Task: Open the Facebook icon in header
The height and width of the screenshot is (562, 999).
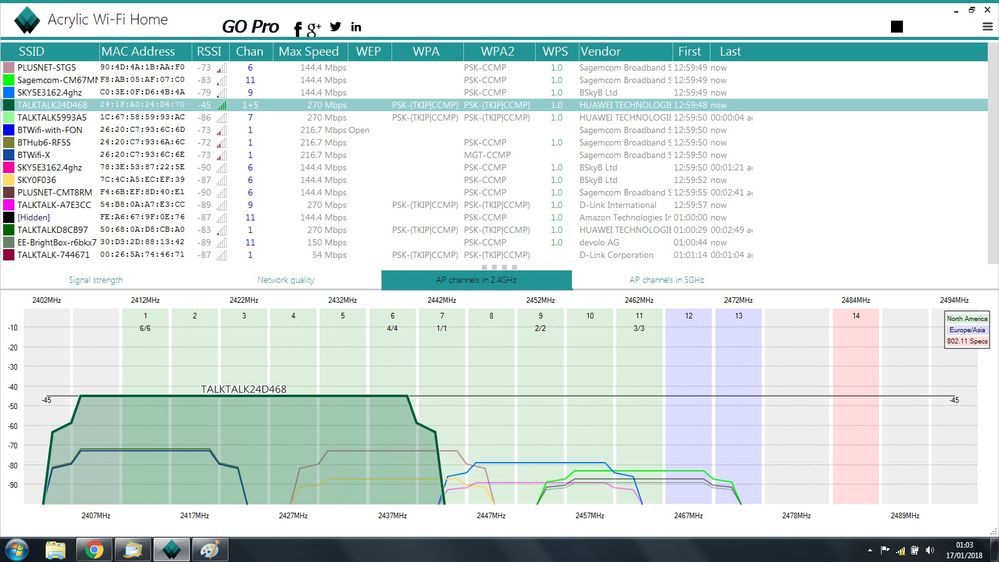Action: (298, 28)
